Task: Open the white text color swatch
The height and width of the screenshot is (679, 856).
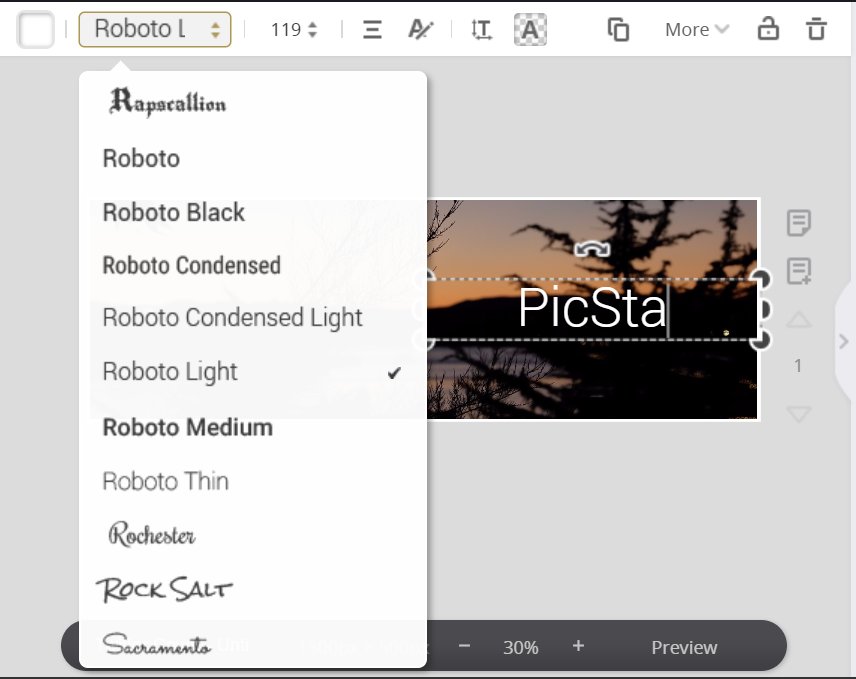Action: point(36,30)
